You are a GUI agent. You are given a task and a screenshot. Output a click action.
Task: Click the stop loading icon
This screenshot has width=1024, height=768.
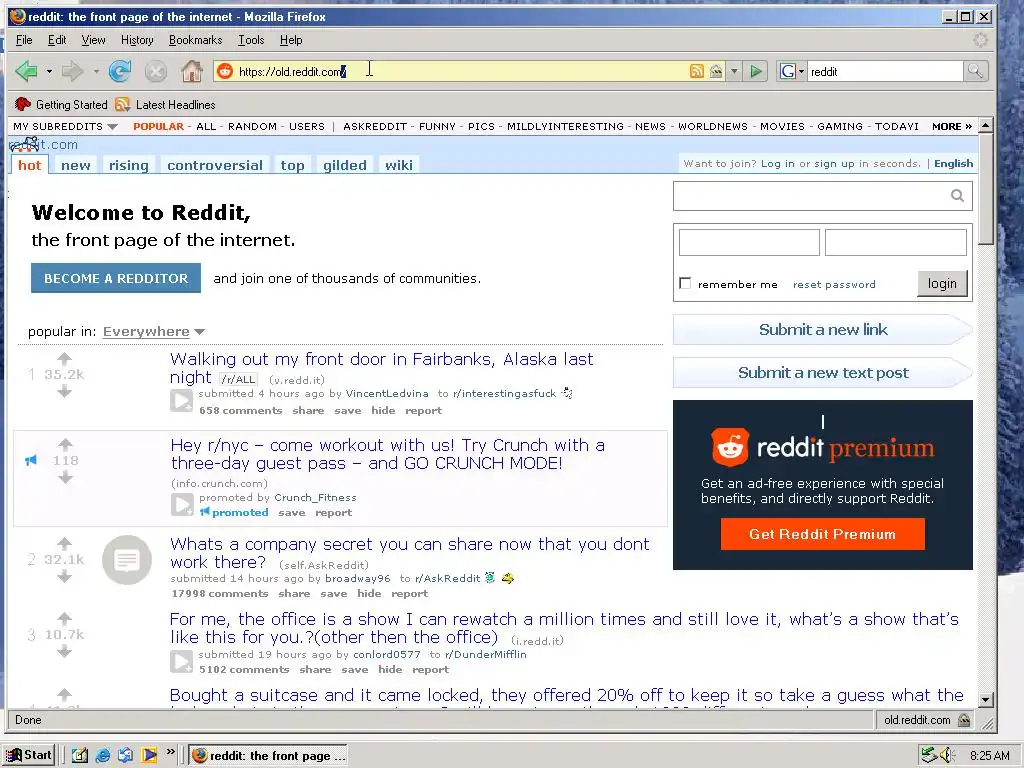coord(155,71)
